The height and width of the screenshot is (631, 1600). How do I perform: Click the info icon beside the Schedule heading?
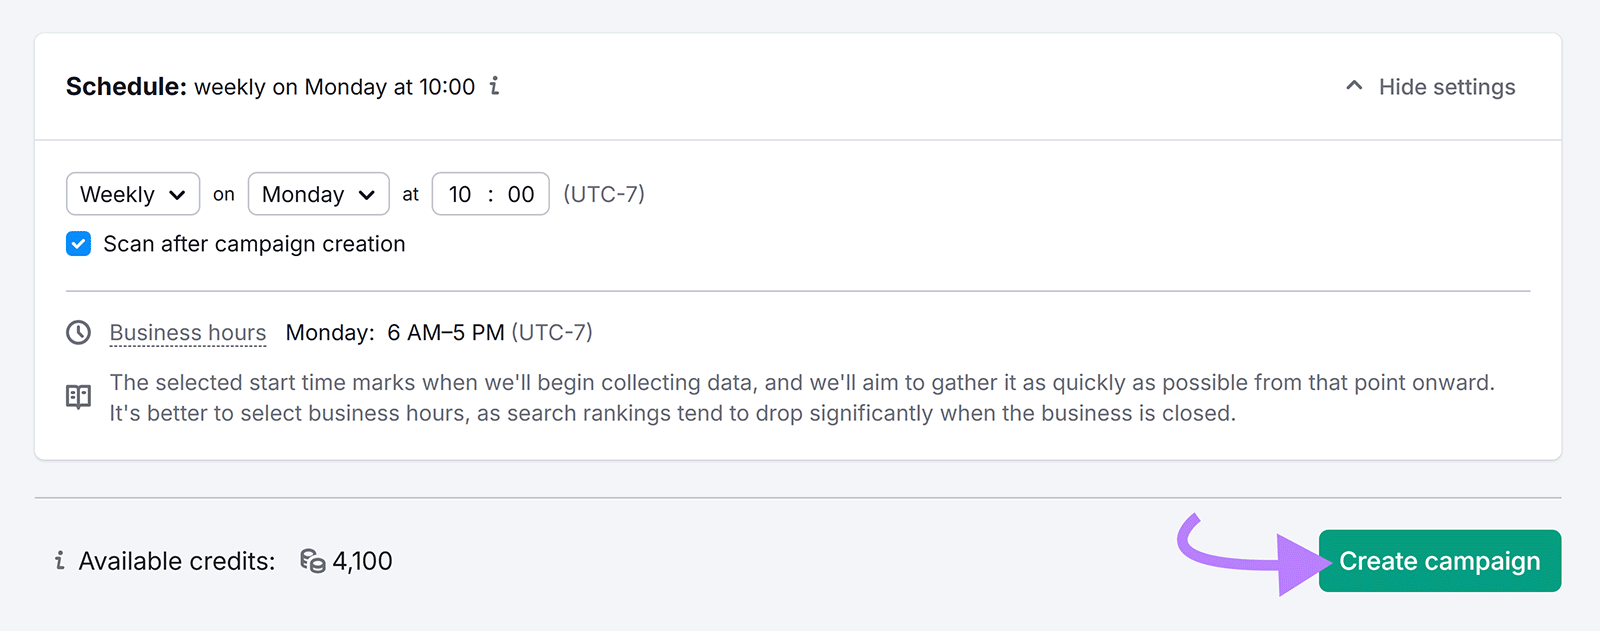coord(494,86)
